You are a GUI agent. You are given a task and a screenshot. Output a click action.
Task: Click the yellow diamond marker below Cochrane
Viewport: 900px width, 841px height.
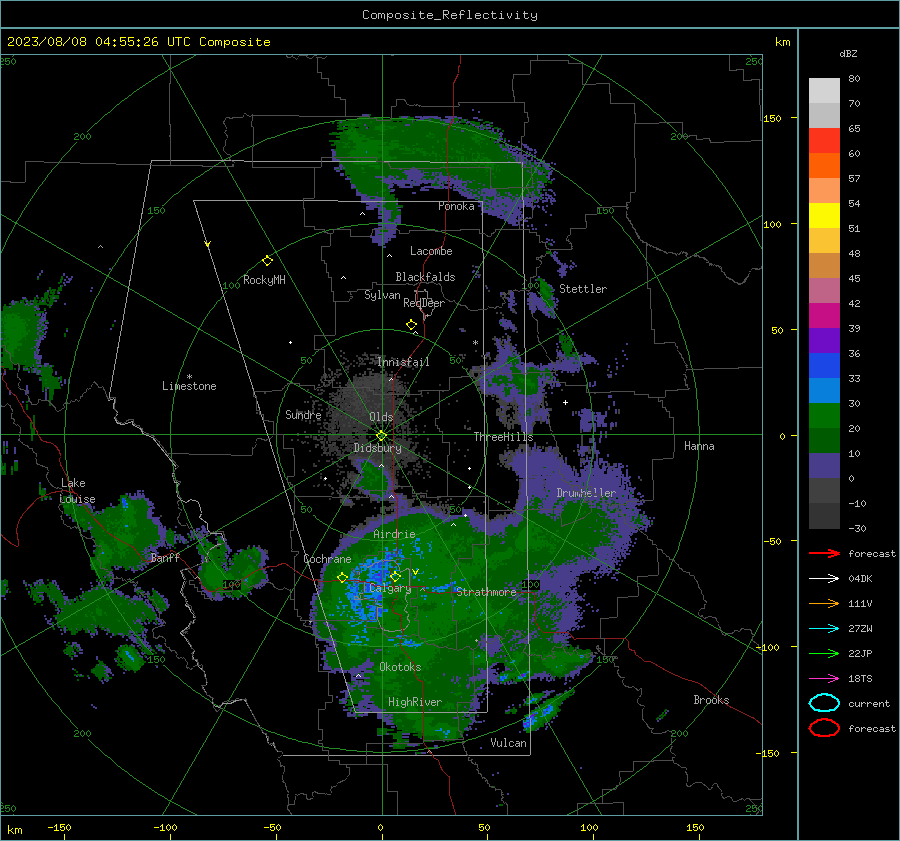click(x=343, y=578)
